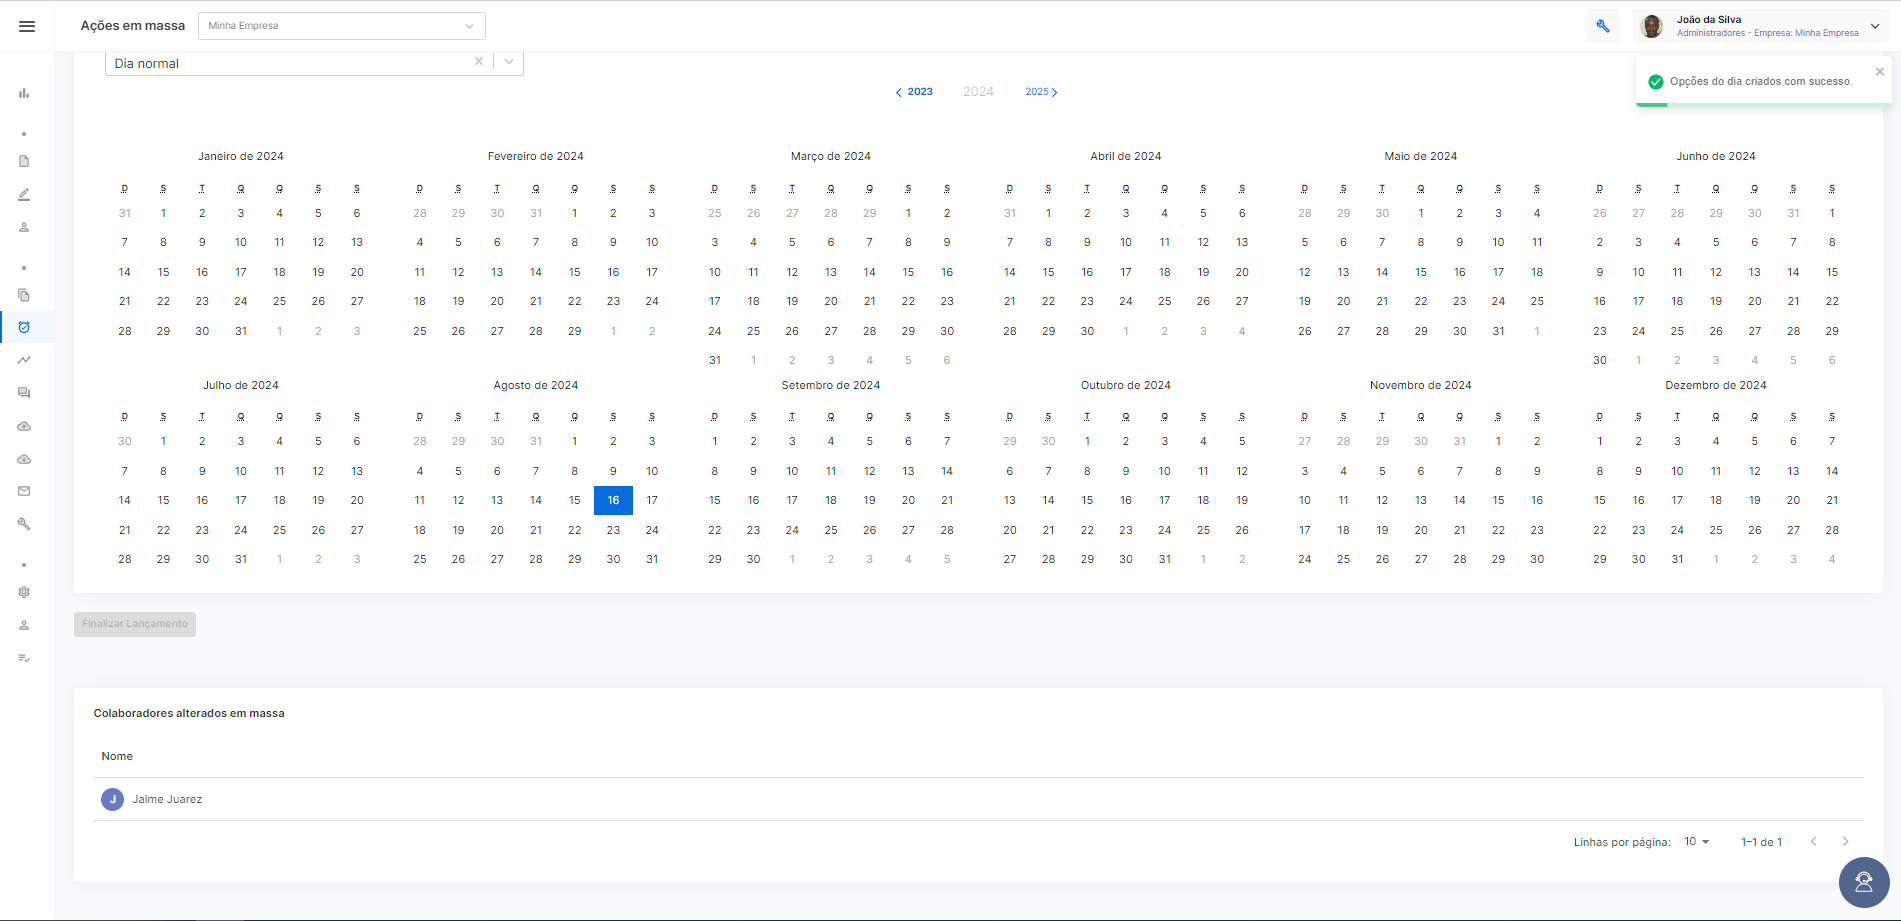1901x921 pixels.
Task: Open the checklist sidebar icon
Action: (24, 658)
